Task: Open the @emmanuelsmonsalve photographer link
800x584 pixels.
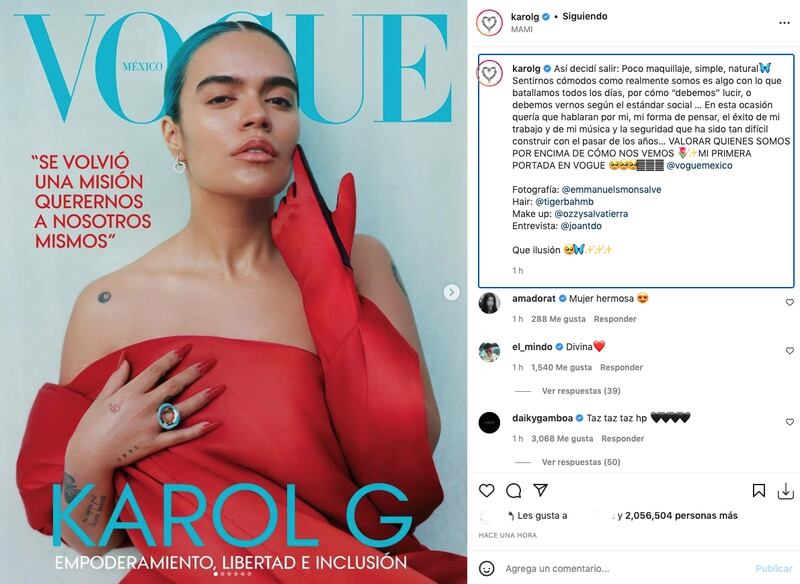Action: click(611, 189)
